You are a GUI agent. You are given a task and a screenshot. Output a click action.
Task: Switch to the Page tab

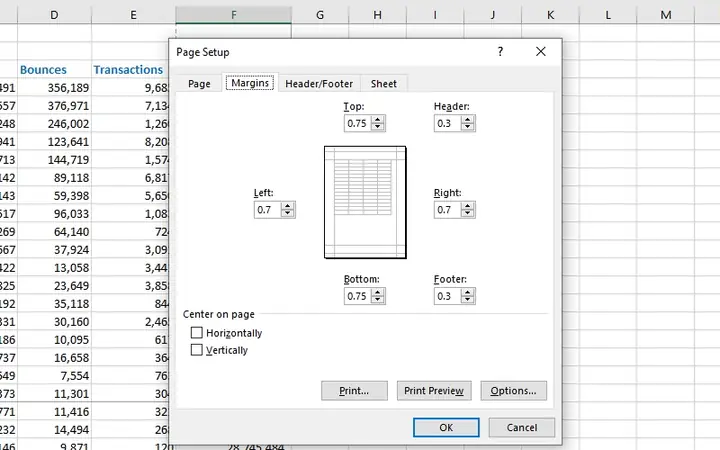pos(199,84)
